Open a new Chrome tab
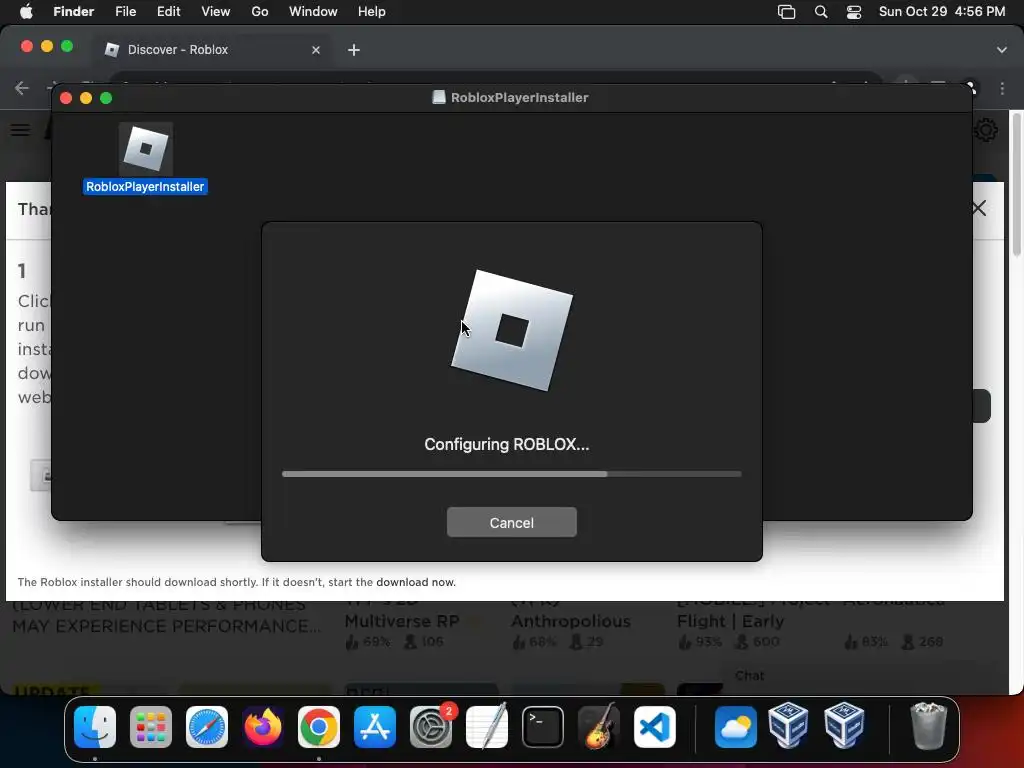Viewport: 1024px width, 768px height. [354, 50]
